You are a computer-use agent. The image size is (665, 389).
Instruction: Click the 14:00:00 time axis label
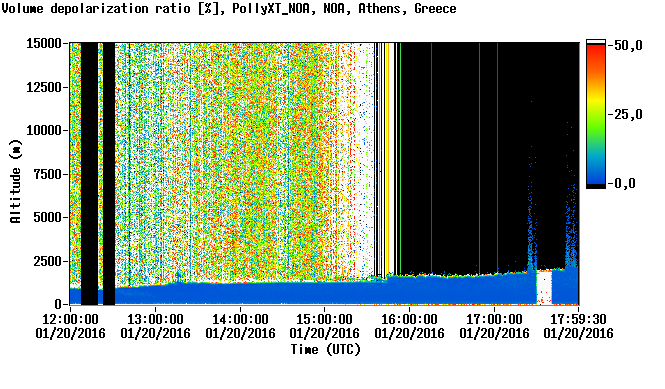(240, 319)
